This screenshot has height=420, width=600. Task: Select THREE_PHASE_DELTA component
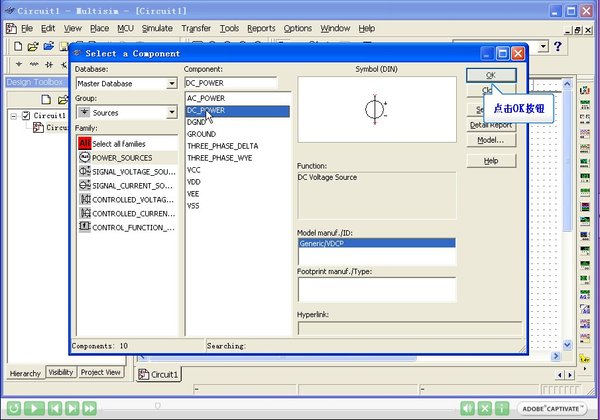237,146
